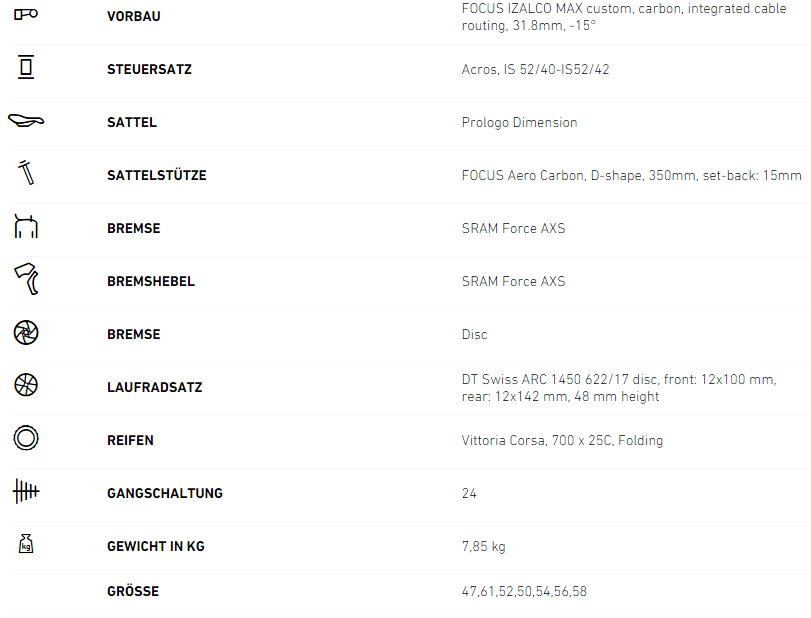Click the Prologo Dimension saddle value
Image resolution: width=811 pixels, height=618 pixels.
point(519,122)
